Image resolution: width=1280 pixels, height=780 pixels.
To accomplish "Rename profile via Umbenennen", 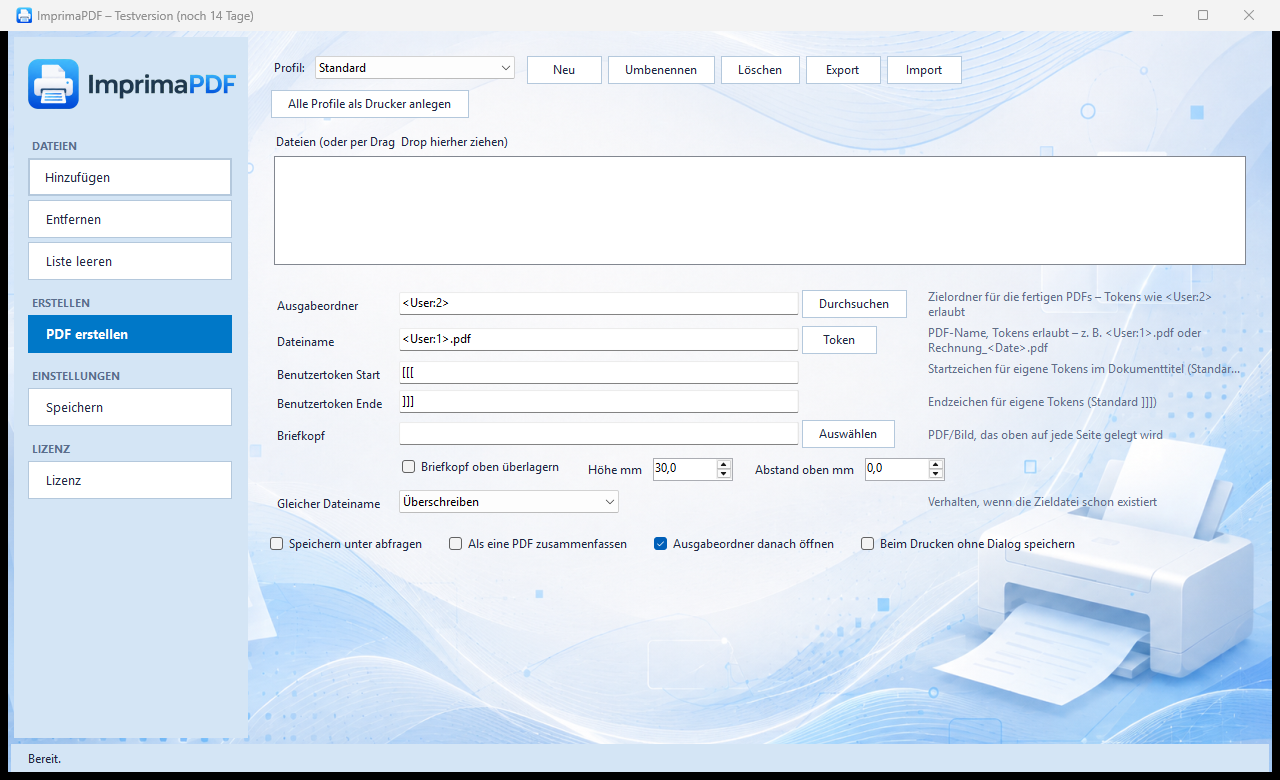I will [661, 70].
